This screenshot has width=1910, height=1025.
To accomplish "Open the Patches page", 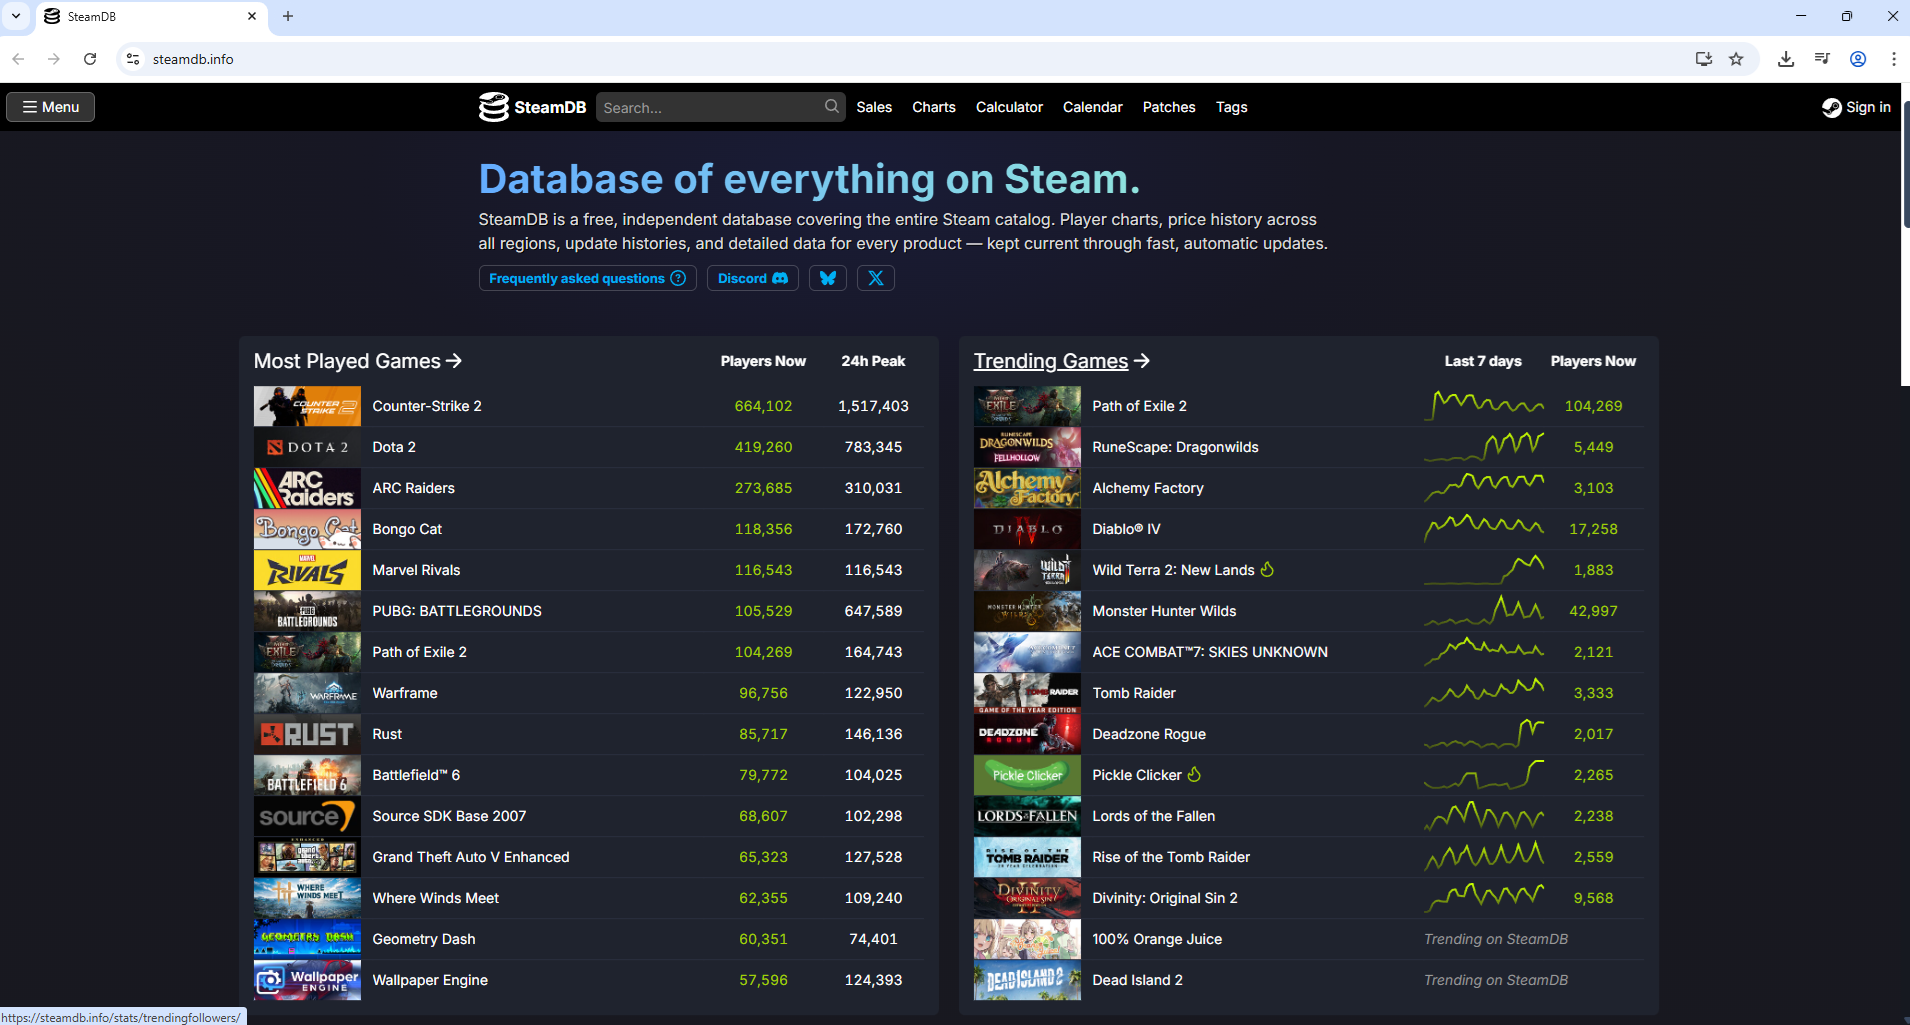I will pos(1169,107).
